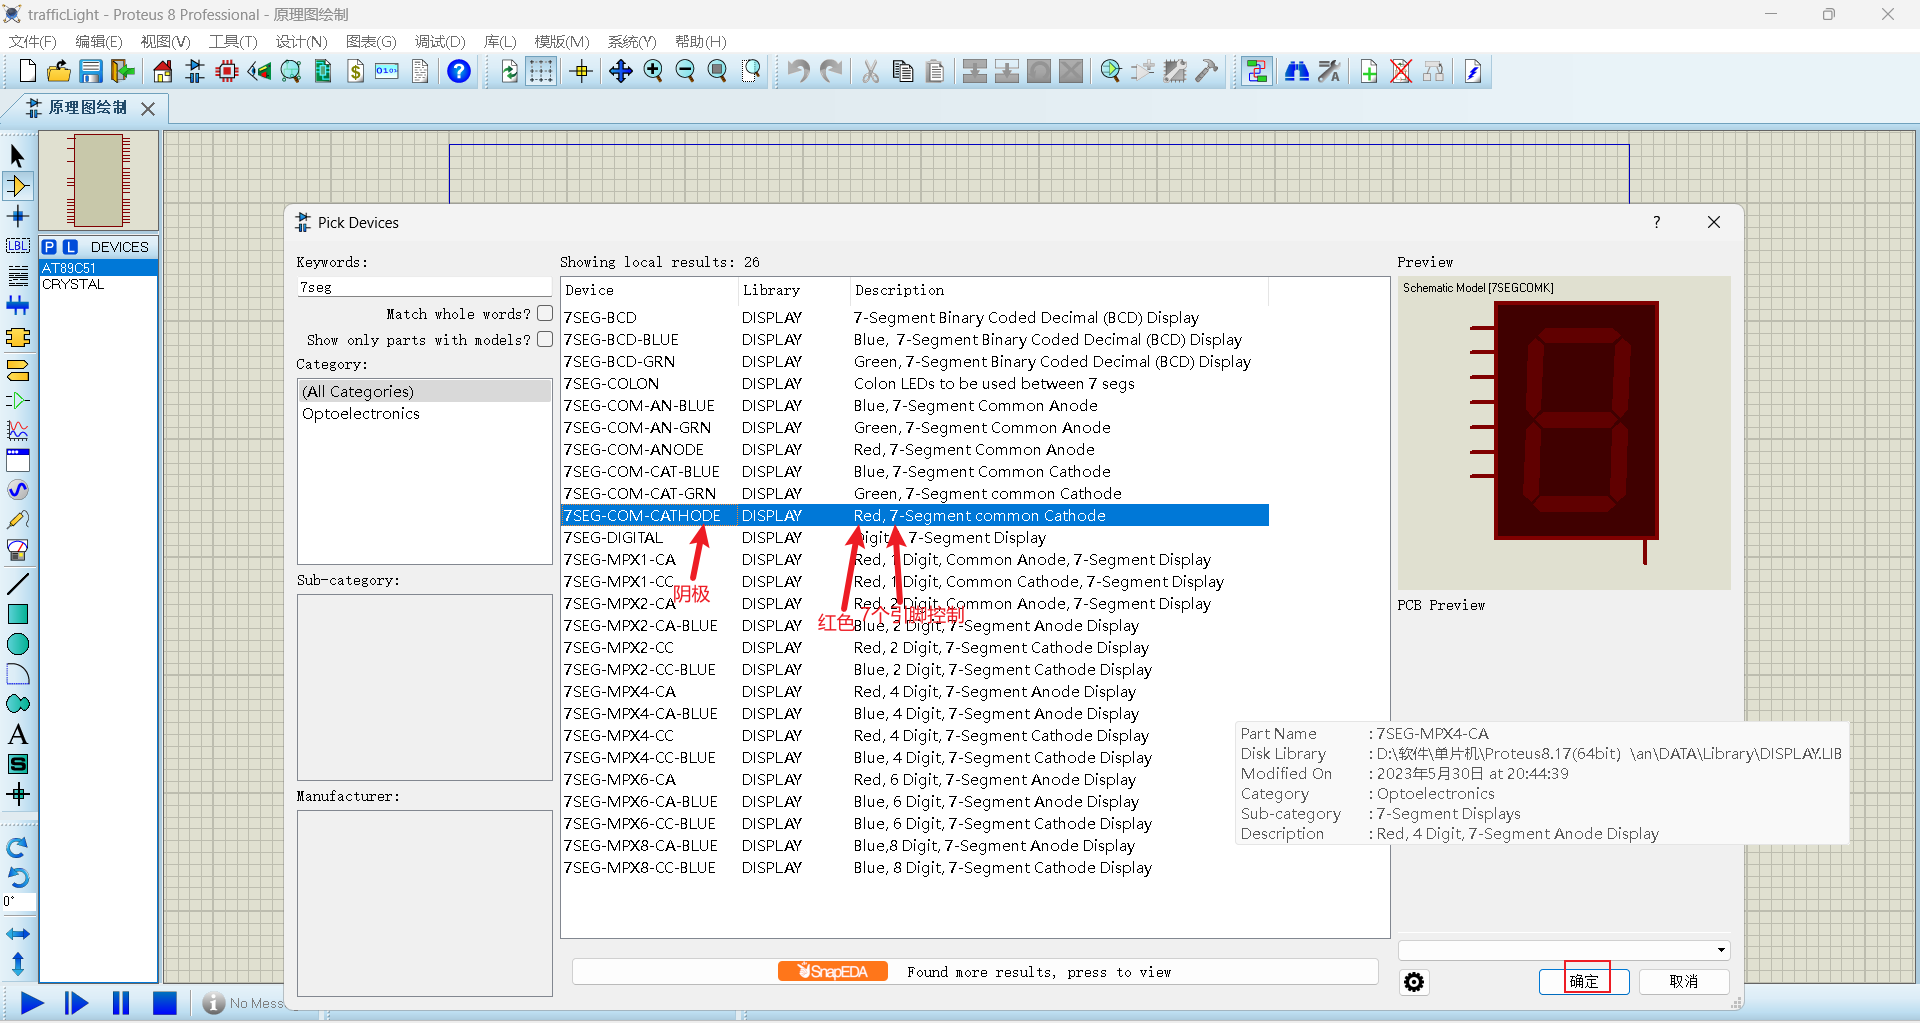Viewport: 1920px width, 1023px height.
Task: Stop the simulation
Action: [165, 1003]
